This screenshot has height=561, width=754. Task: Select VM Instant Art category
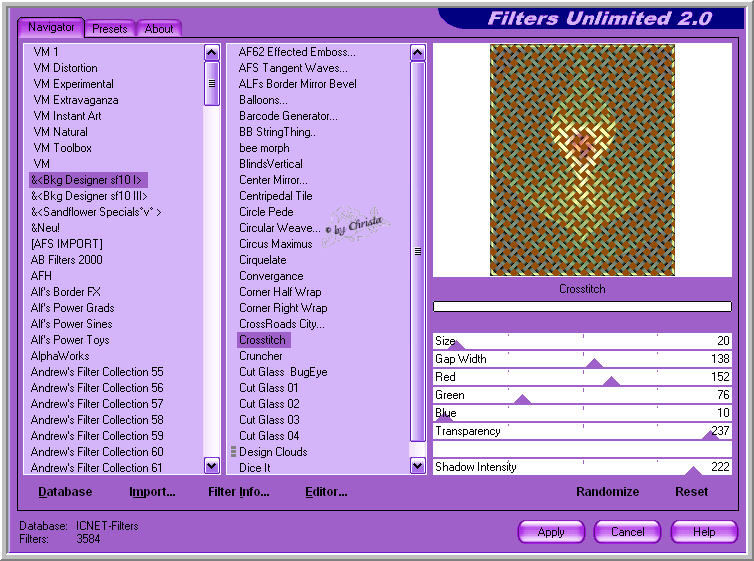(67, 116)
